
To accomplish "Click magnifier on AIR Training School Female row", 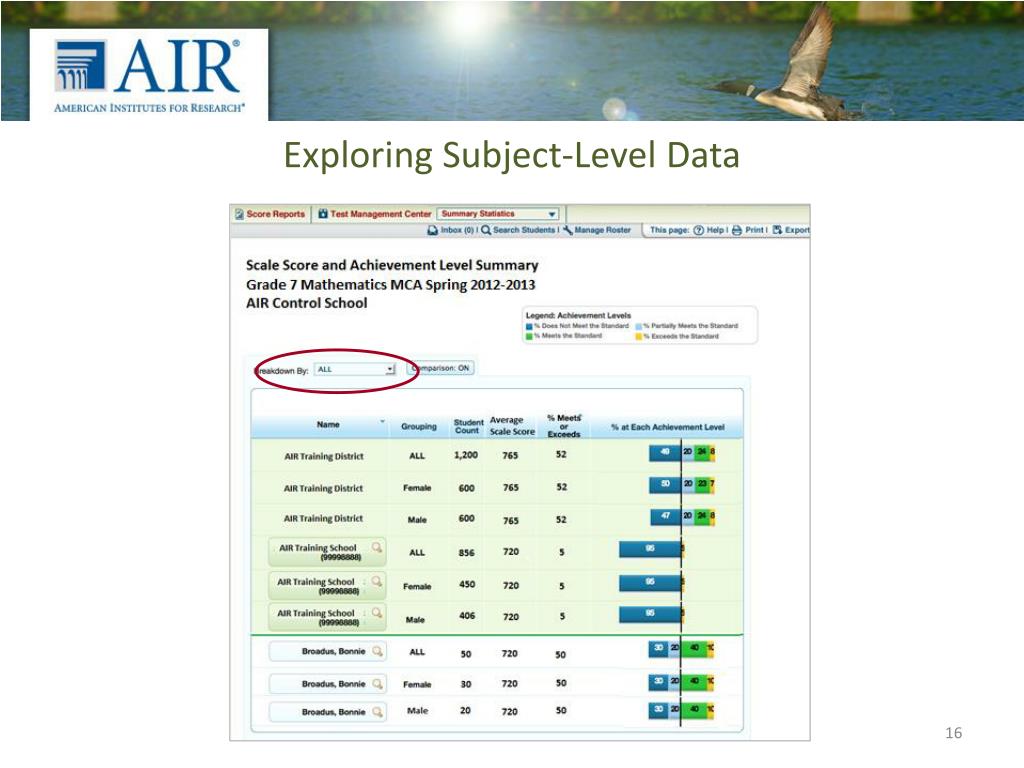I will point(377,581).
